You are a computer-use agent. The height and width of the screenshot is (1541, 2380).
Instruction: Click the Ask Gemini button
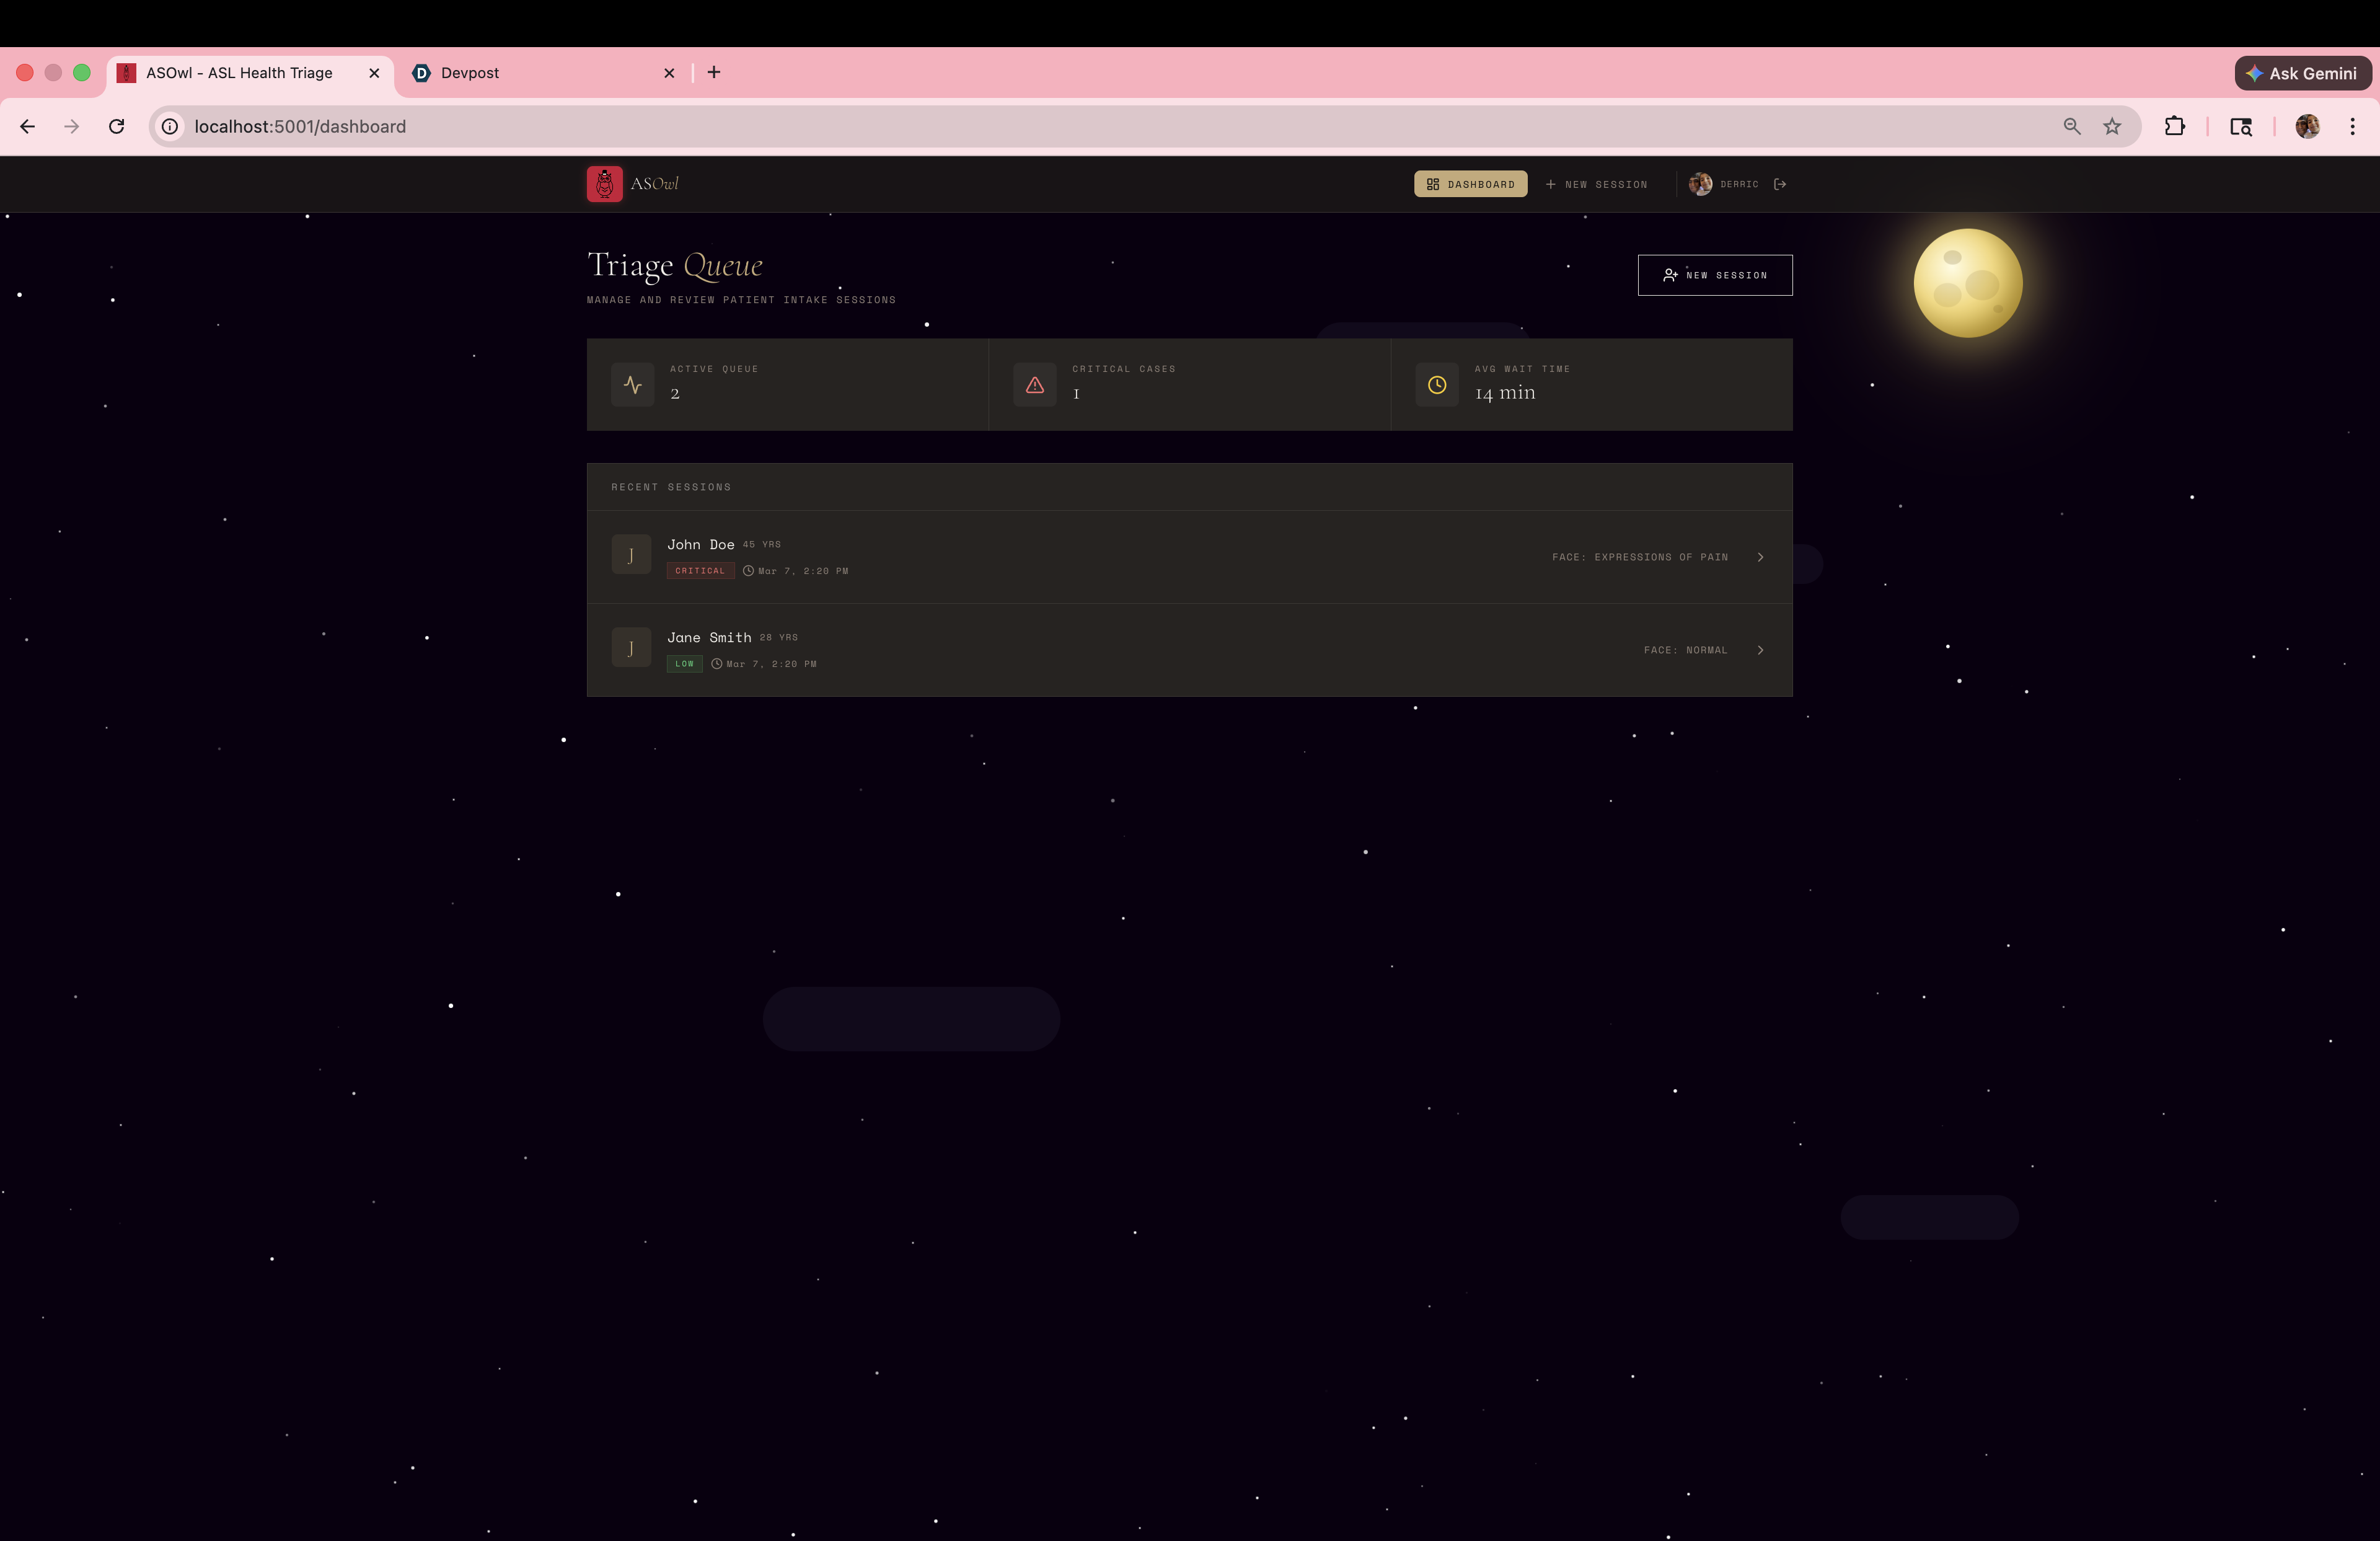(x=2301, y=73)
